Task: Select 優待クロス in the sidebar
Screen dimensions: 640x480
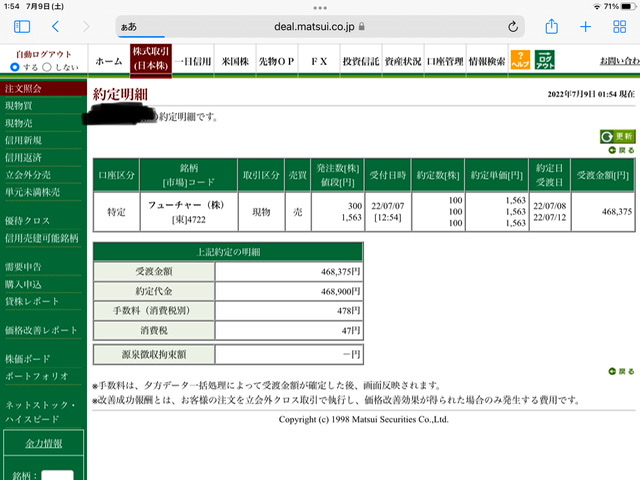Action: coord(27,221)
